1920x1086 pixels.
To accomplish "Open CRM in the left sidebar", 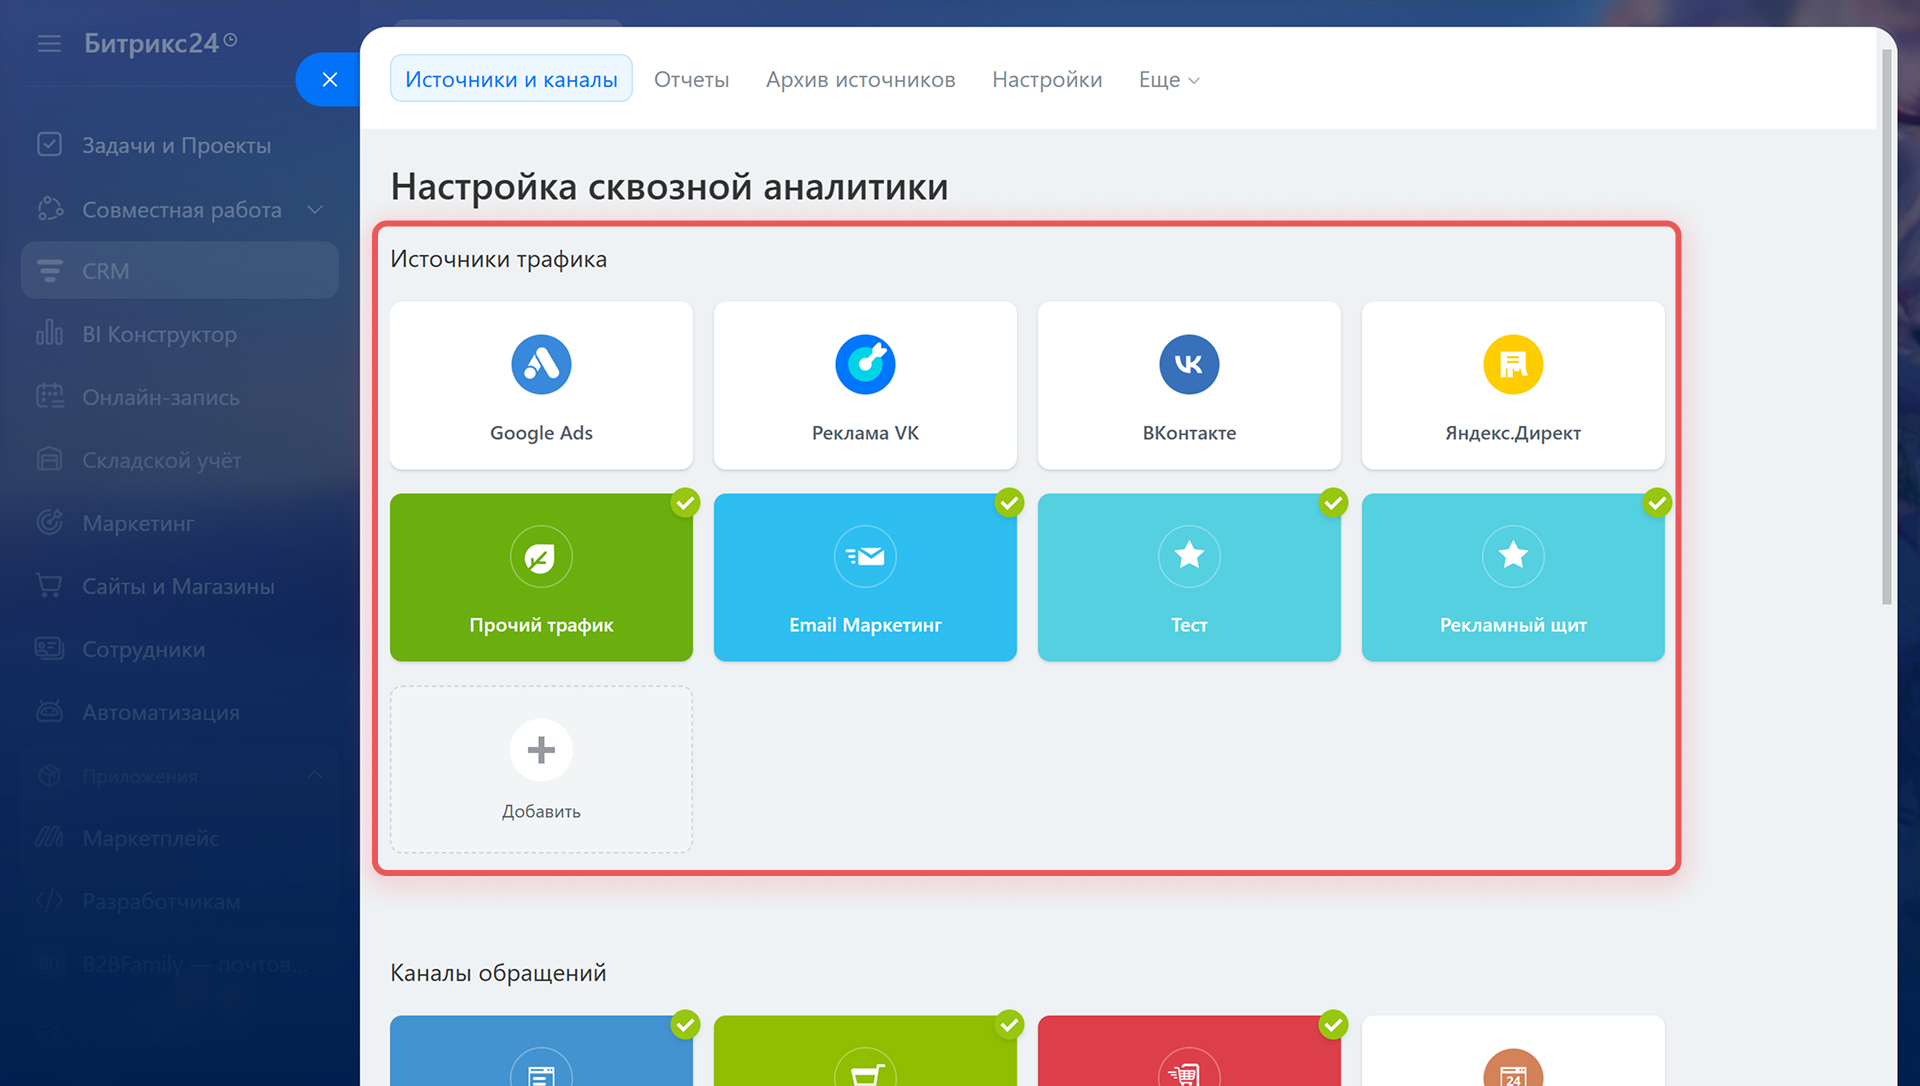I will [x=180, y=270].
